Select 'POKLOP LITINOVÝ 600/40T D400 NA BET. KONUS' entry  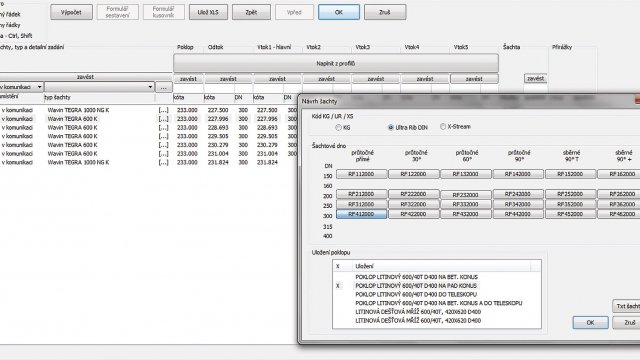tap(416, 277)
